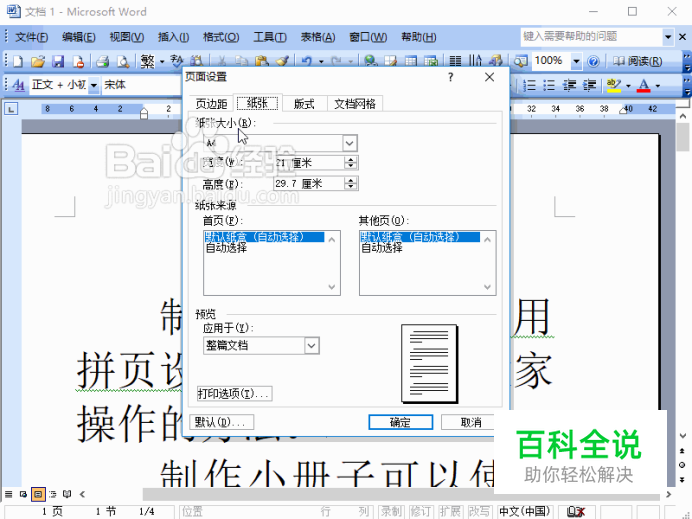Viewport: 692px width, 519px height.
Task: Click the dialog help question mark button
Action: click(450, 77)
